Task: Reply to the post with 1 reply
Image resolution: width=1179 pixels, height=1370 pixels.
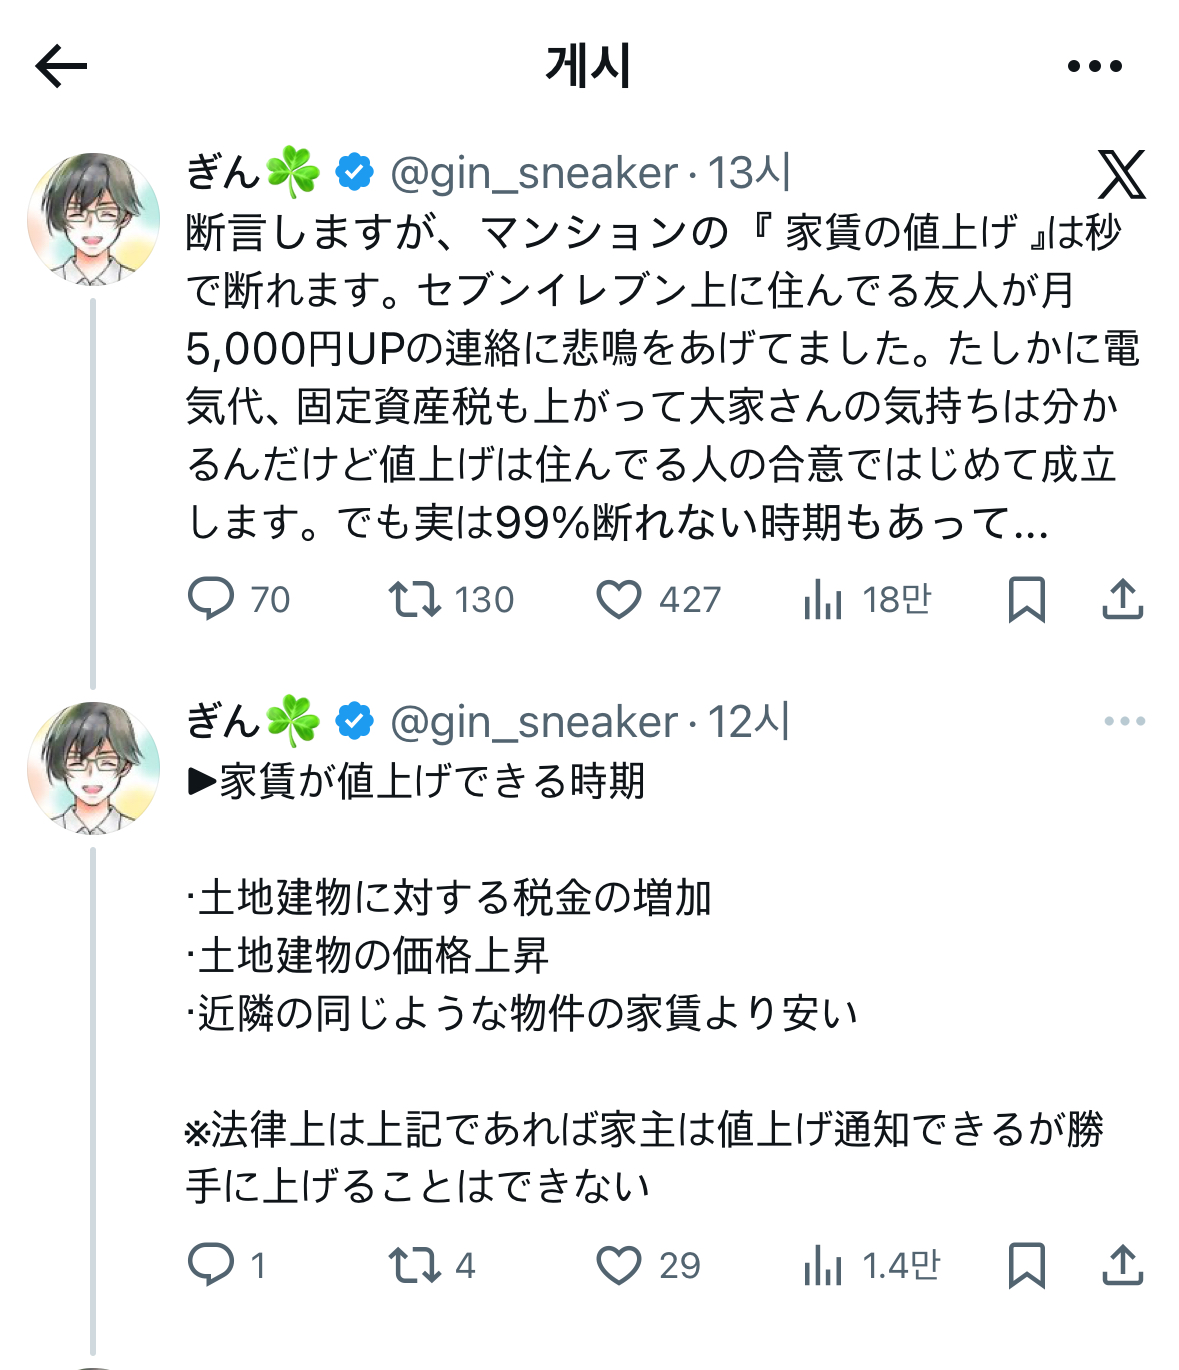Action: click(211, 1265)
